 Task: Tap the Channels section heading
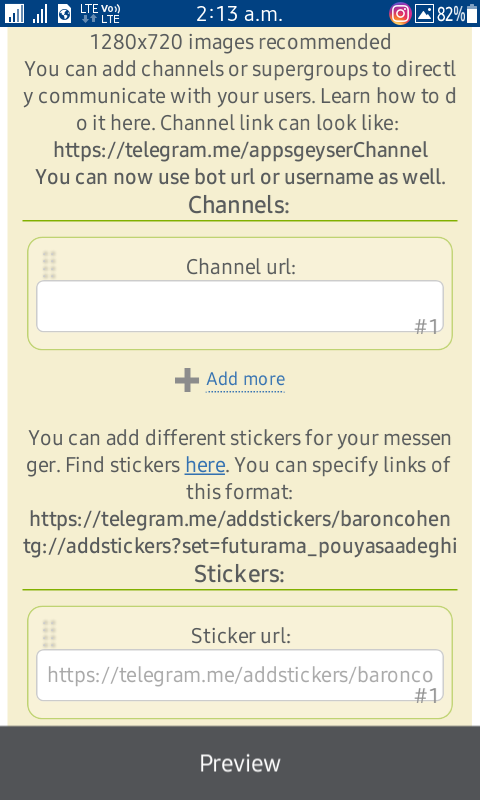tap(239, 205)
